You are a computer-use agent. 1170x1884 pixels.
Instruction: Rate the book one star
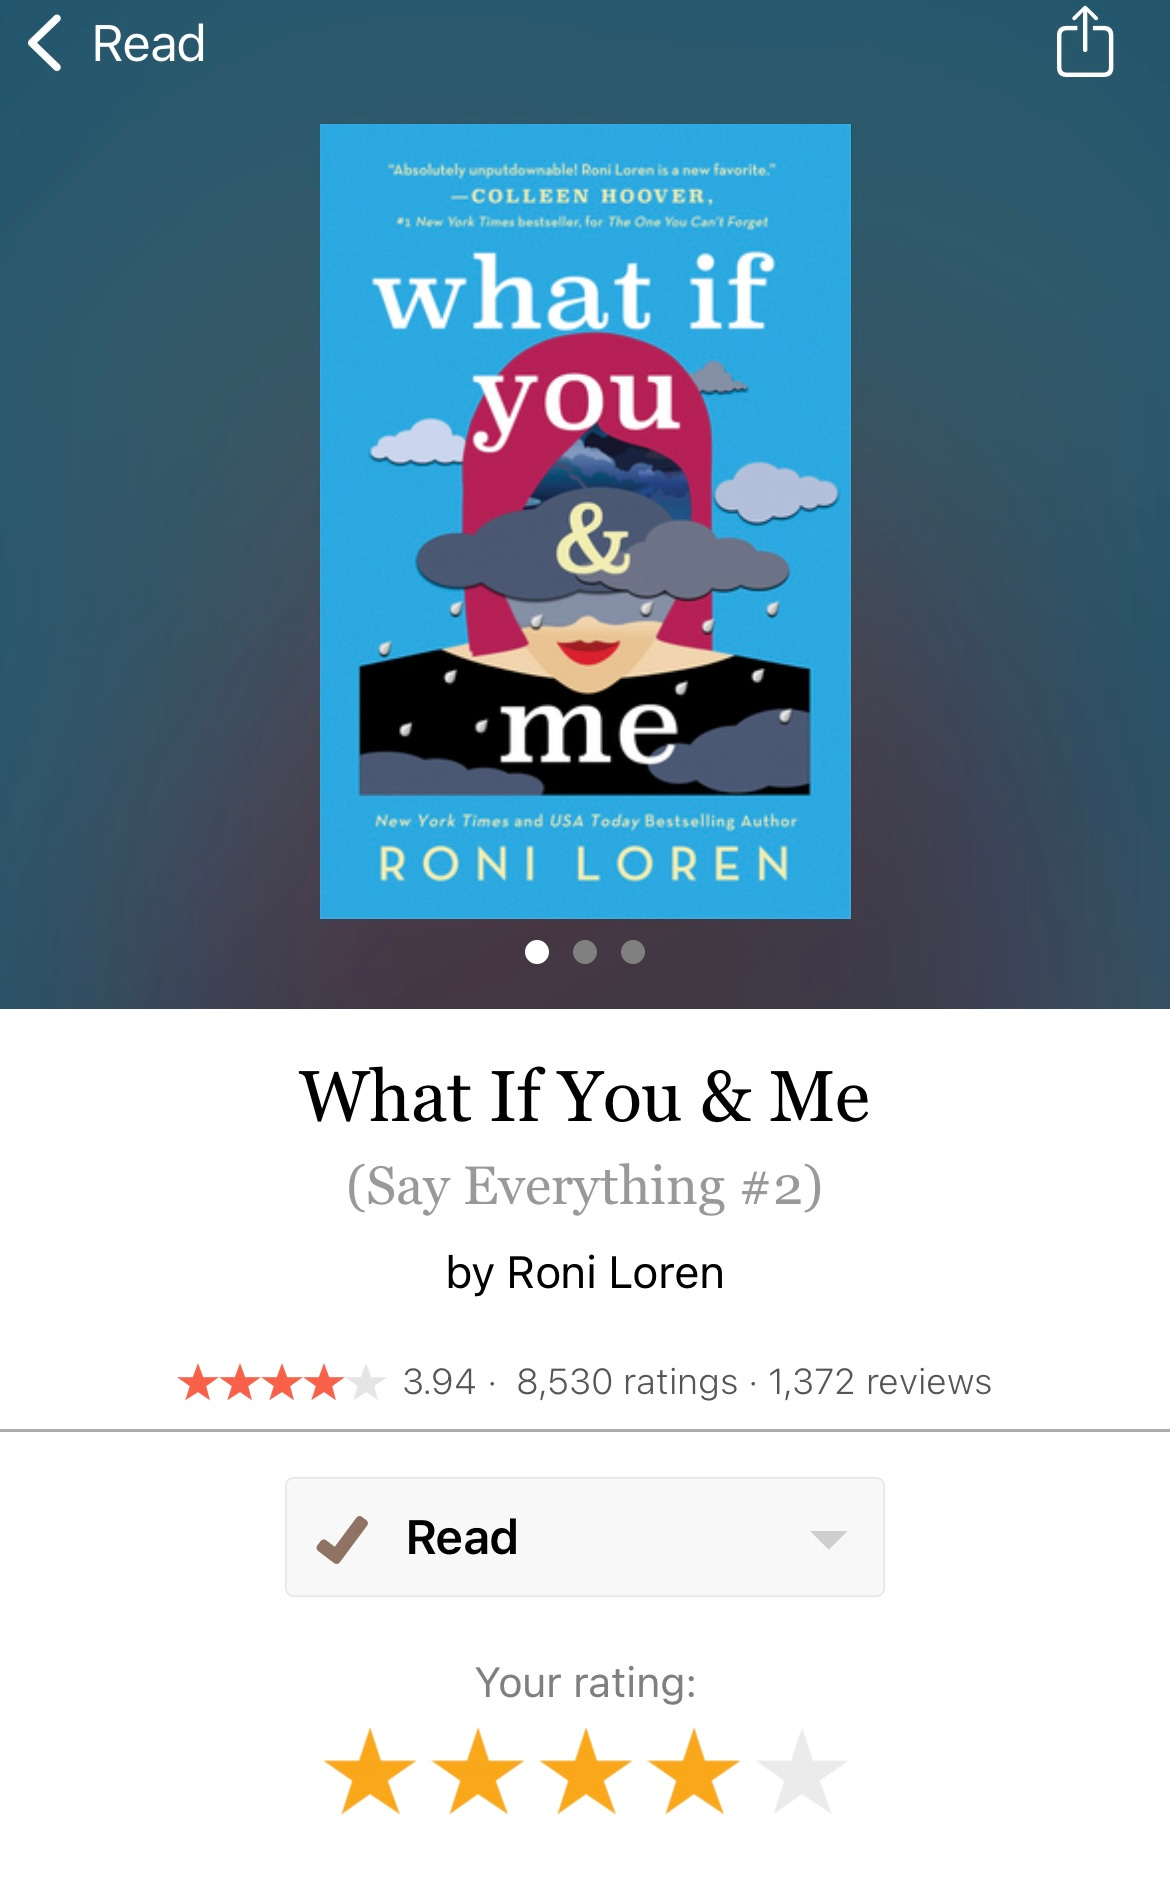click(x=370, y=1771)
